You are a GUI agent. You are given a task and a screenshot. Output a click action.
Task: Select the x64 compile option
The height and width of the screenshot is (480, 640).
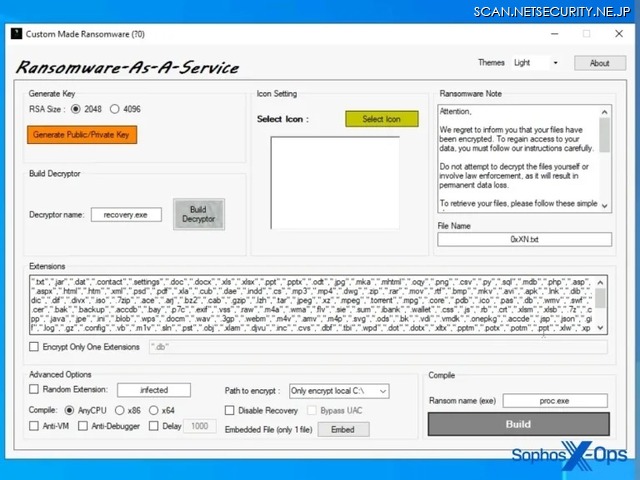point(154,410)
